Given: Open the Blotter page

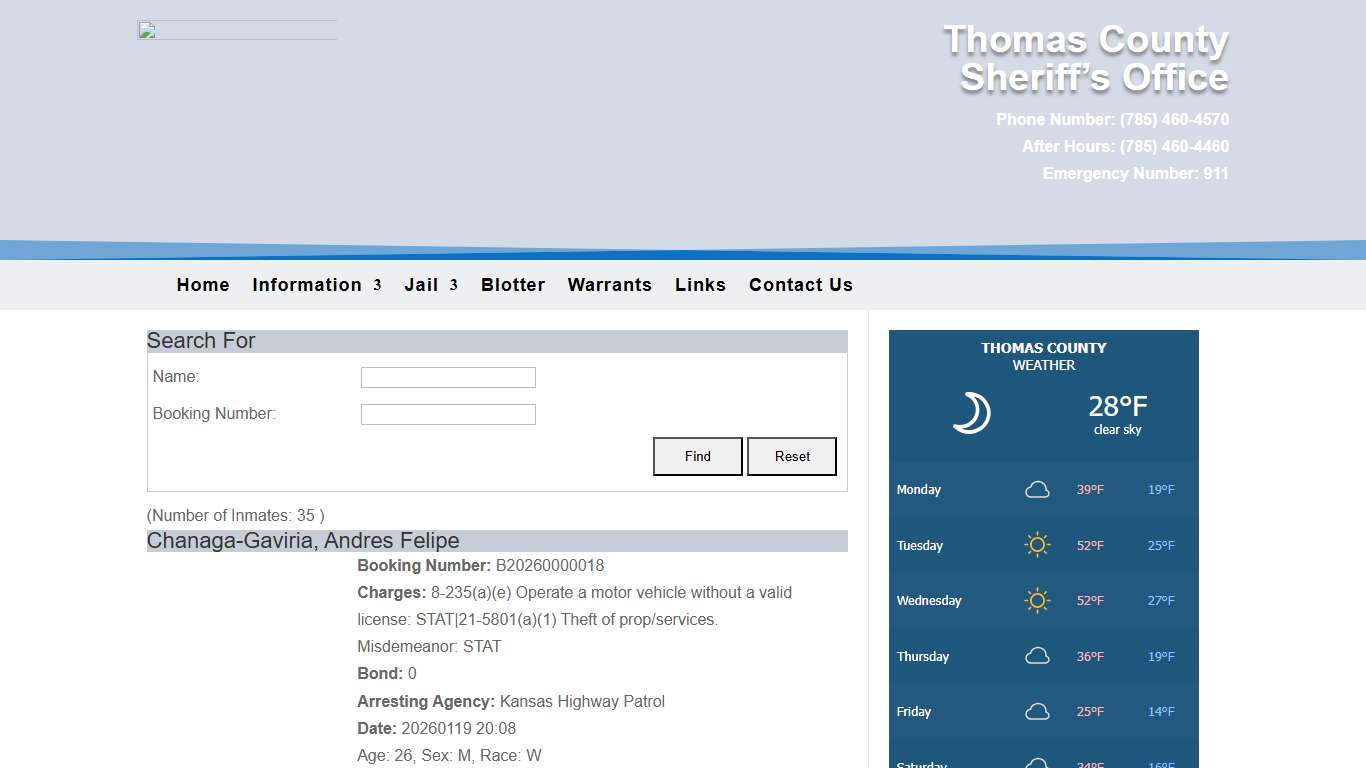Looking at the screenshot, I should 513,285.
